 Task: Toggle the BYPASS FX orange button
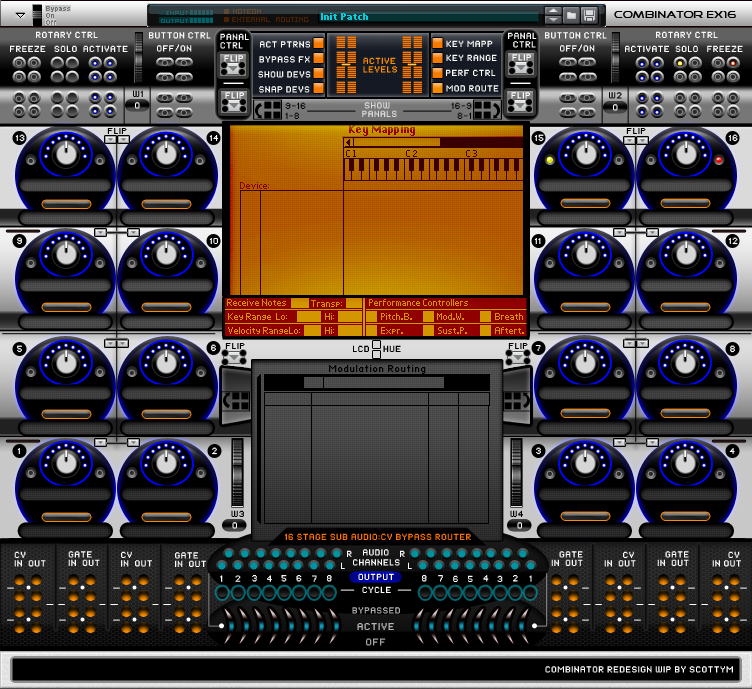pyautogui.click(x=318, y=58)
